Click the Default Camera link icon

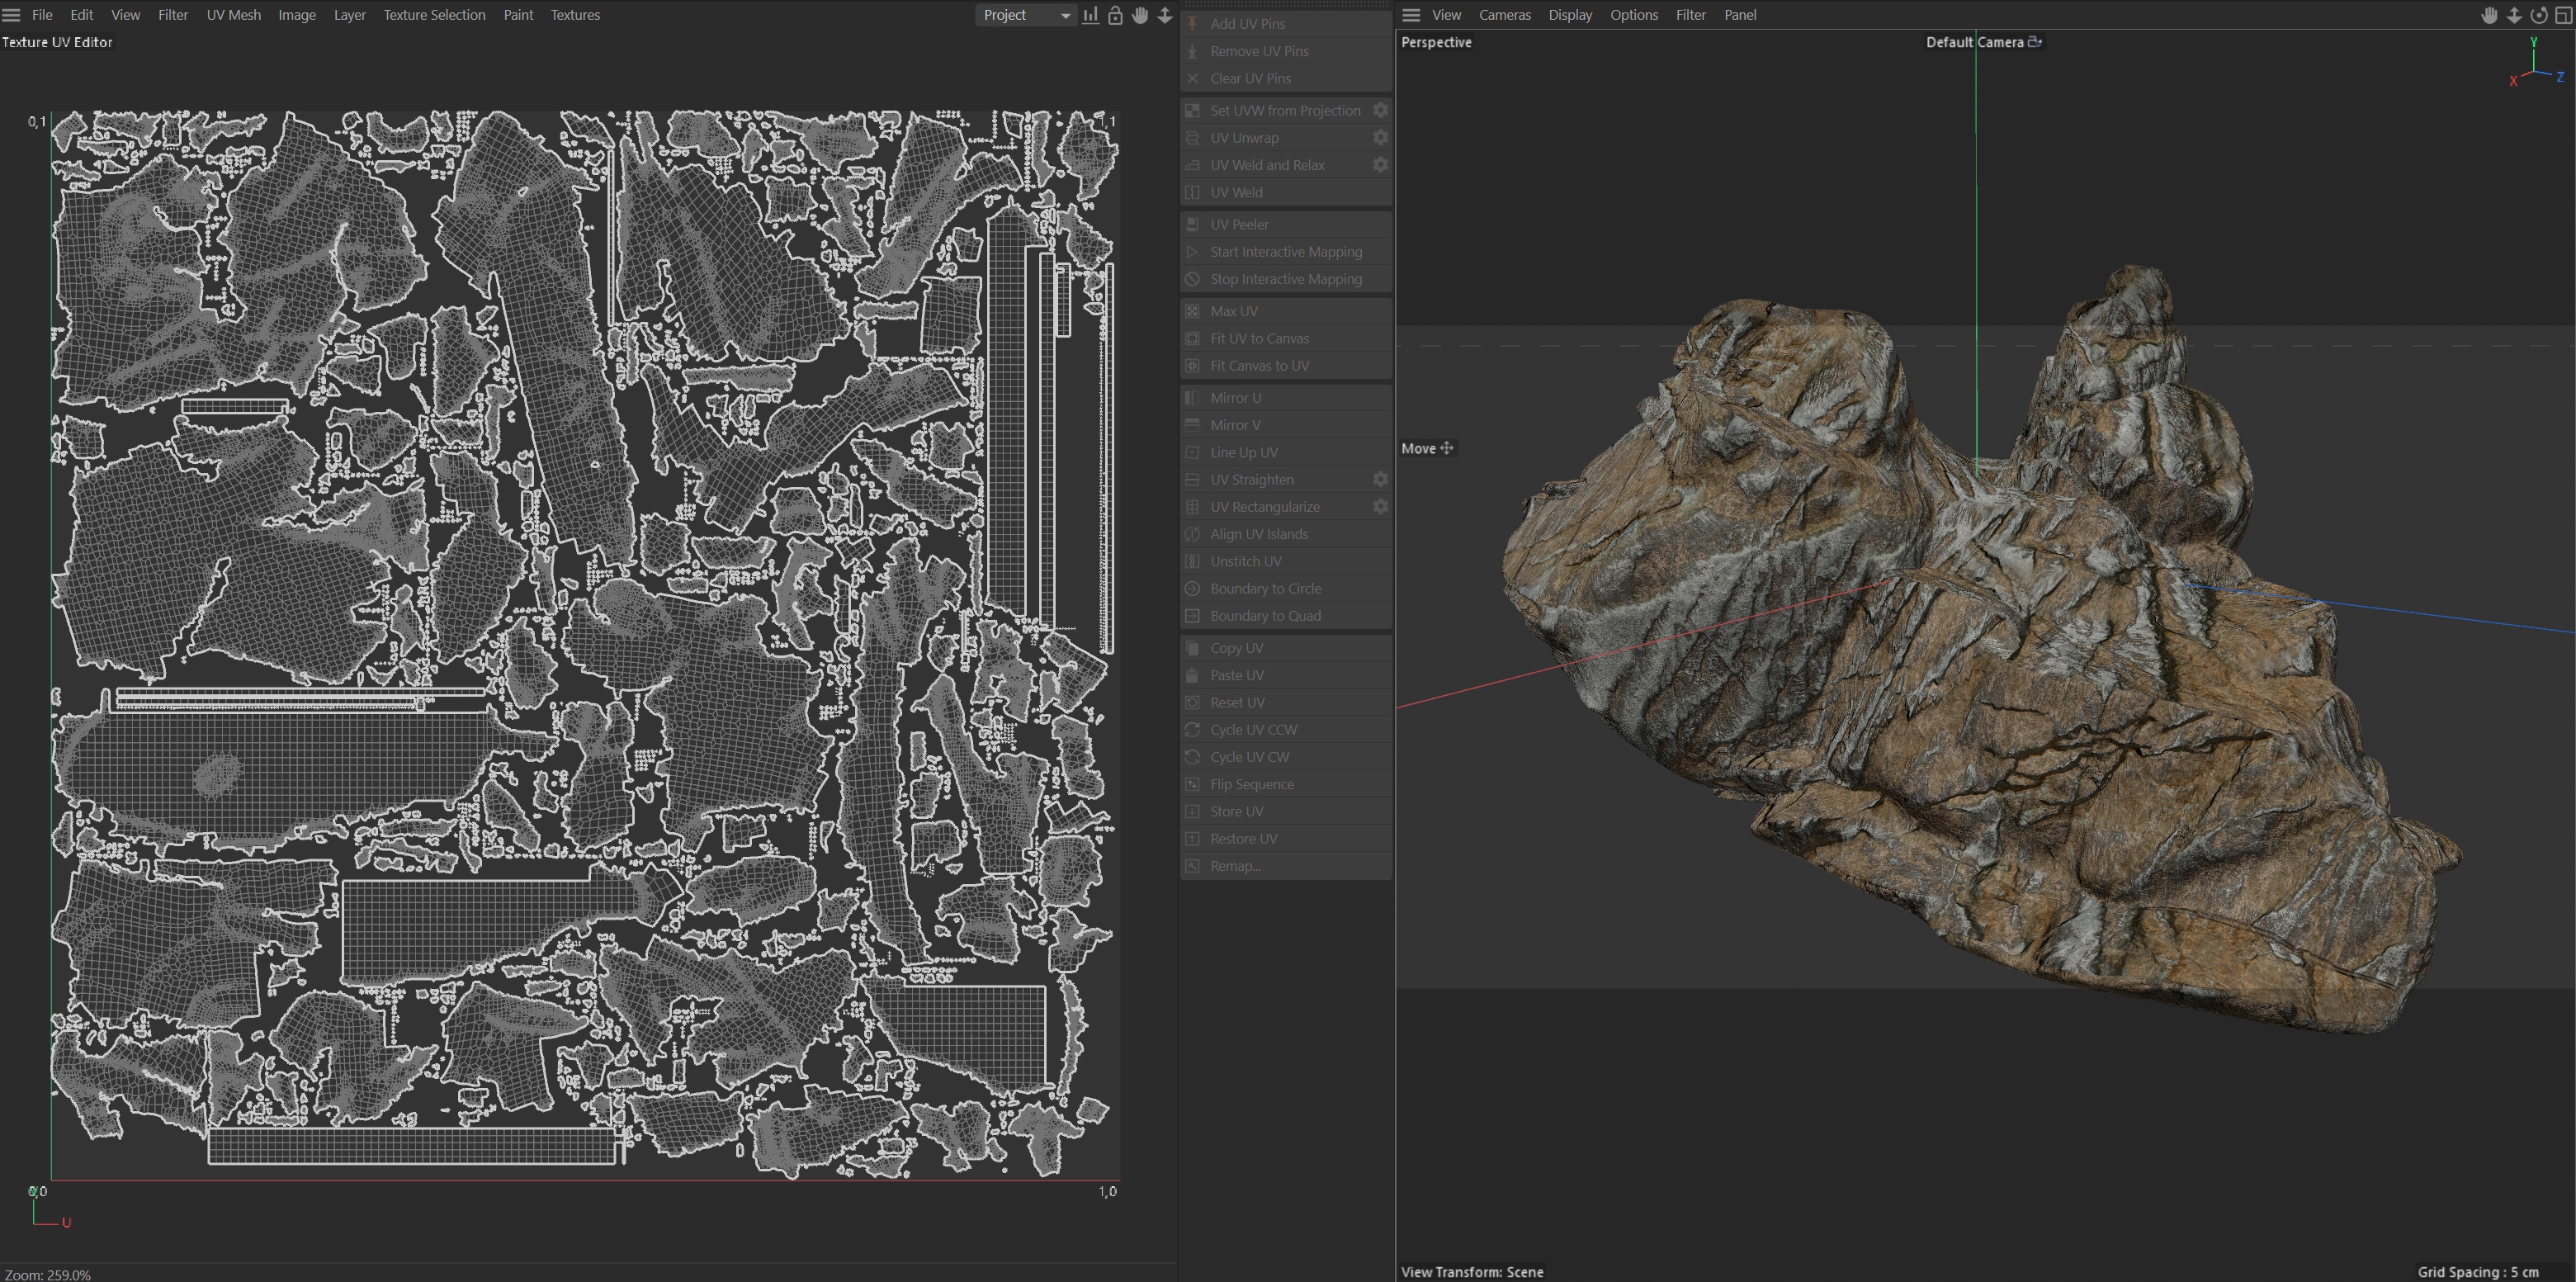2034,42
